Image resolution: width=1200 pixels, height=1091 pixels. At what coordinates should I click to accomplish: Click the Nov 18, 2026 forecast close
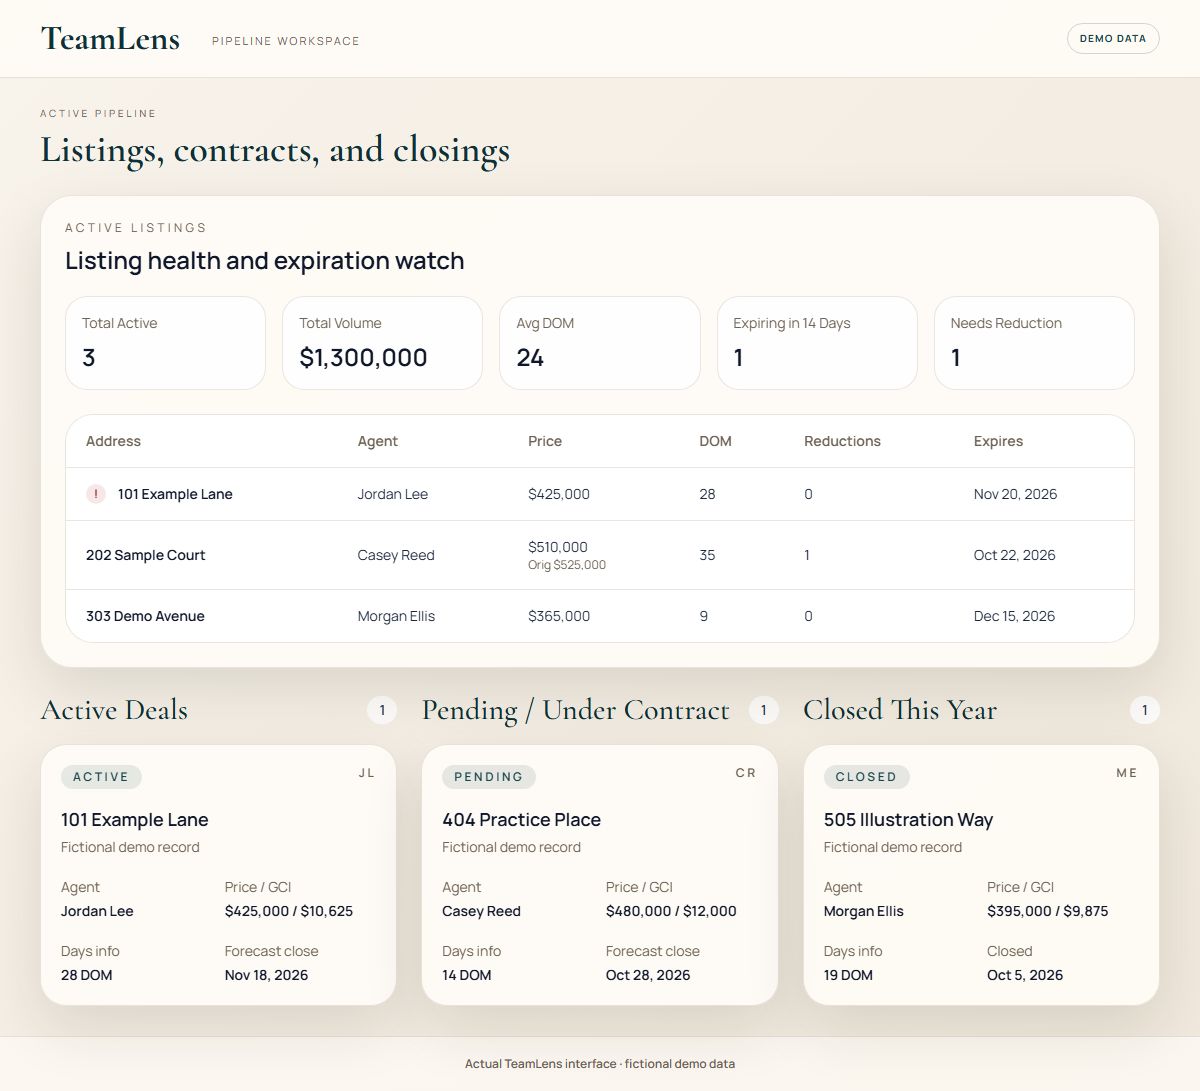click(266, 975)
